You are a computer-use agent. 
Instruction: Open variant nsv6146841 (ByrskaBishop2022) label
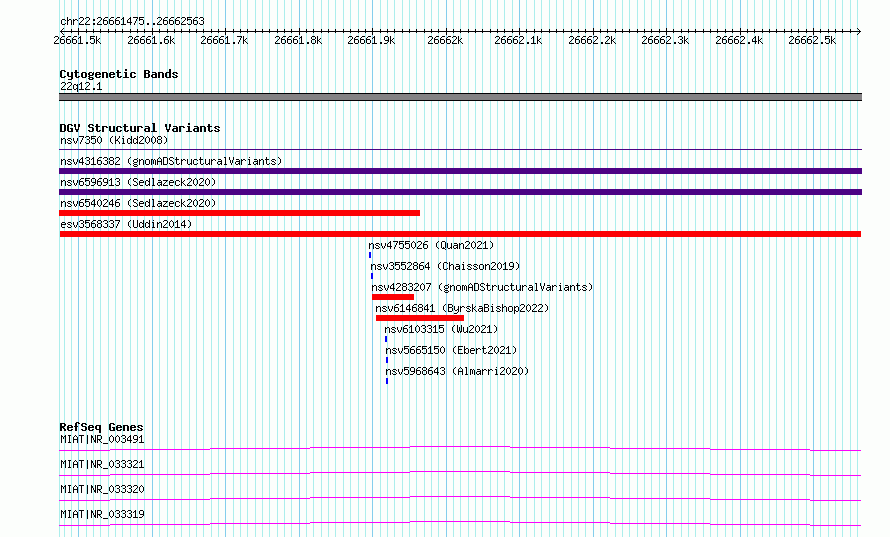462,308
